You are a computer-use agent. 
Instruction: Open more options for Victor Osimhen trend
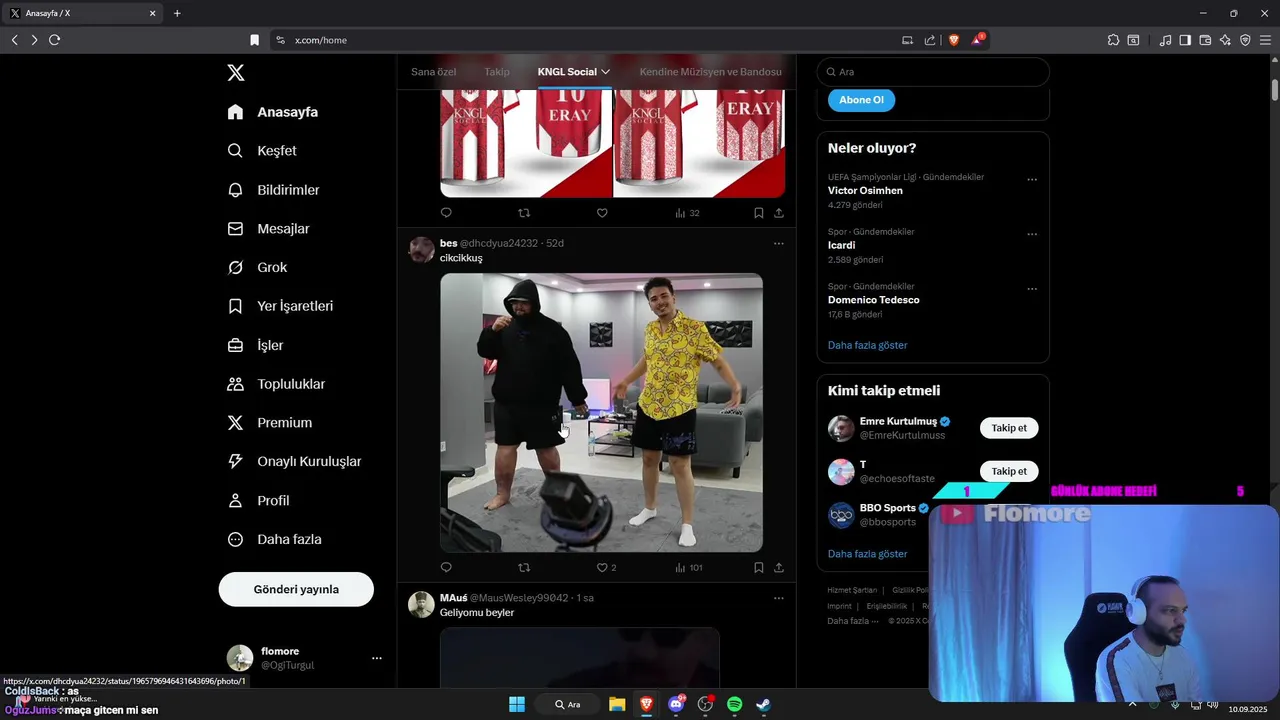point(1032,180)
